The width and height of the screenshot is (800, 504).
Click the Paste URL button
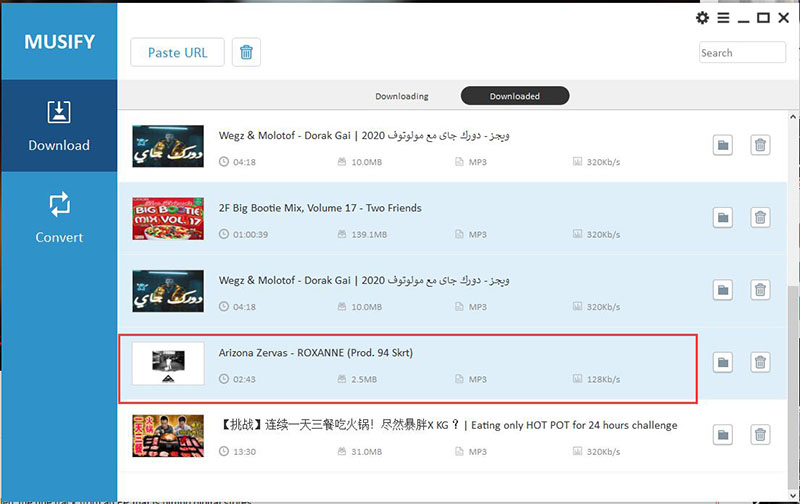pos(177,53)
